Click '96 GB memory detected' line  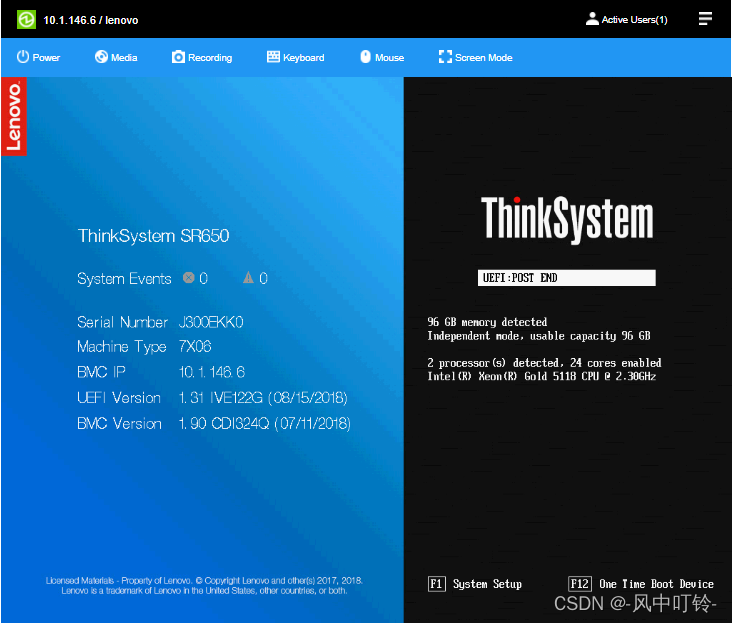tap(487, 322)
